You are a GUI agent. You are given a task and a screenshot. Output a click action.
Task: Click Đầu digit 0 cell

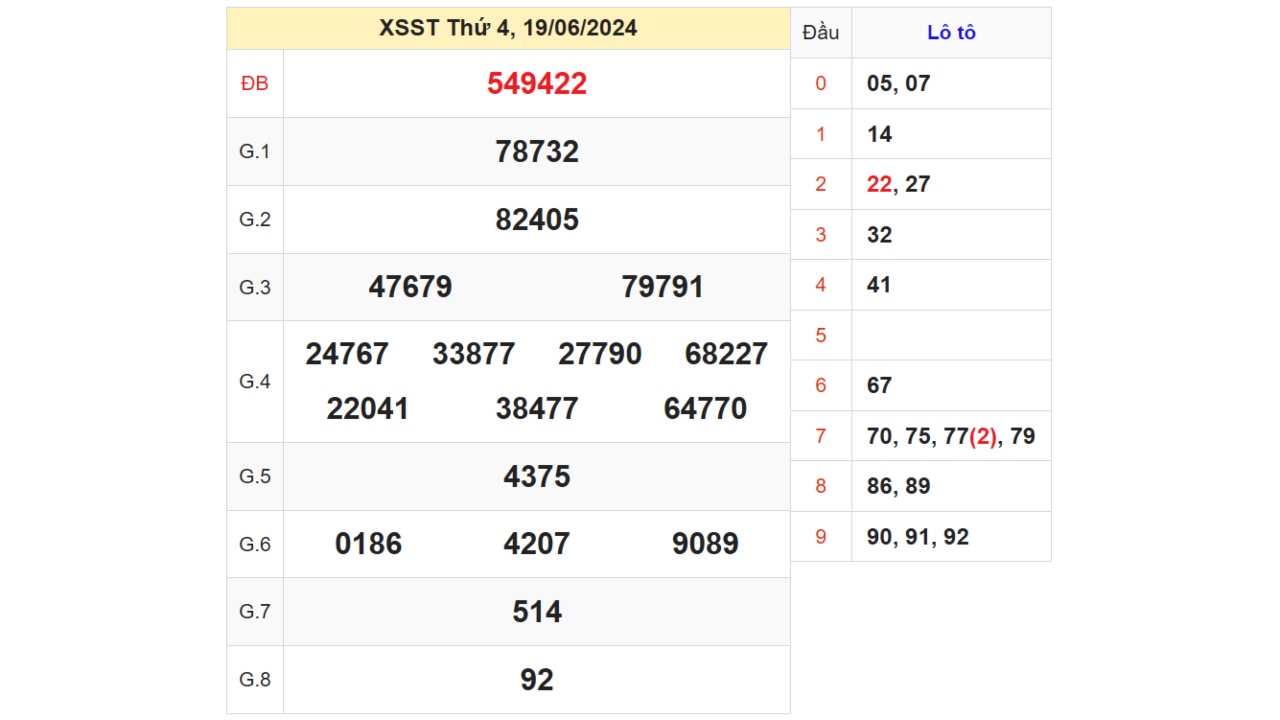click(x=821, y=84)
